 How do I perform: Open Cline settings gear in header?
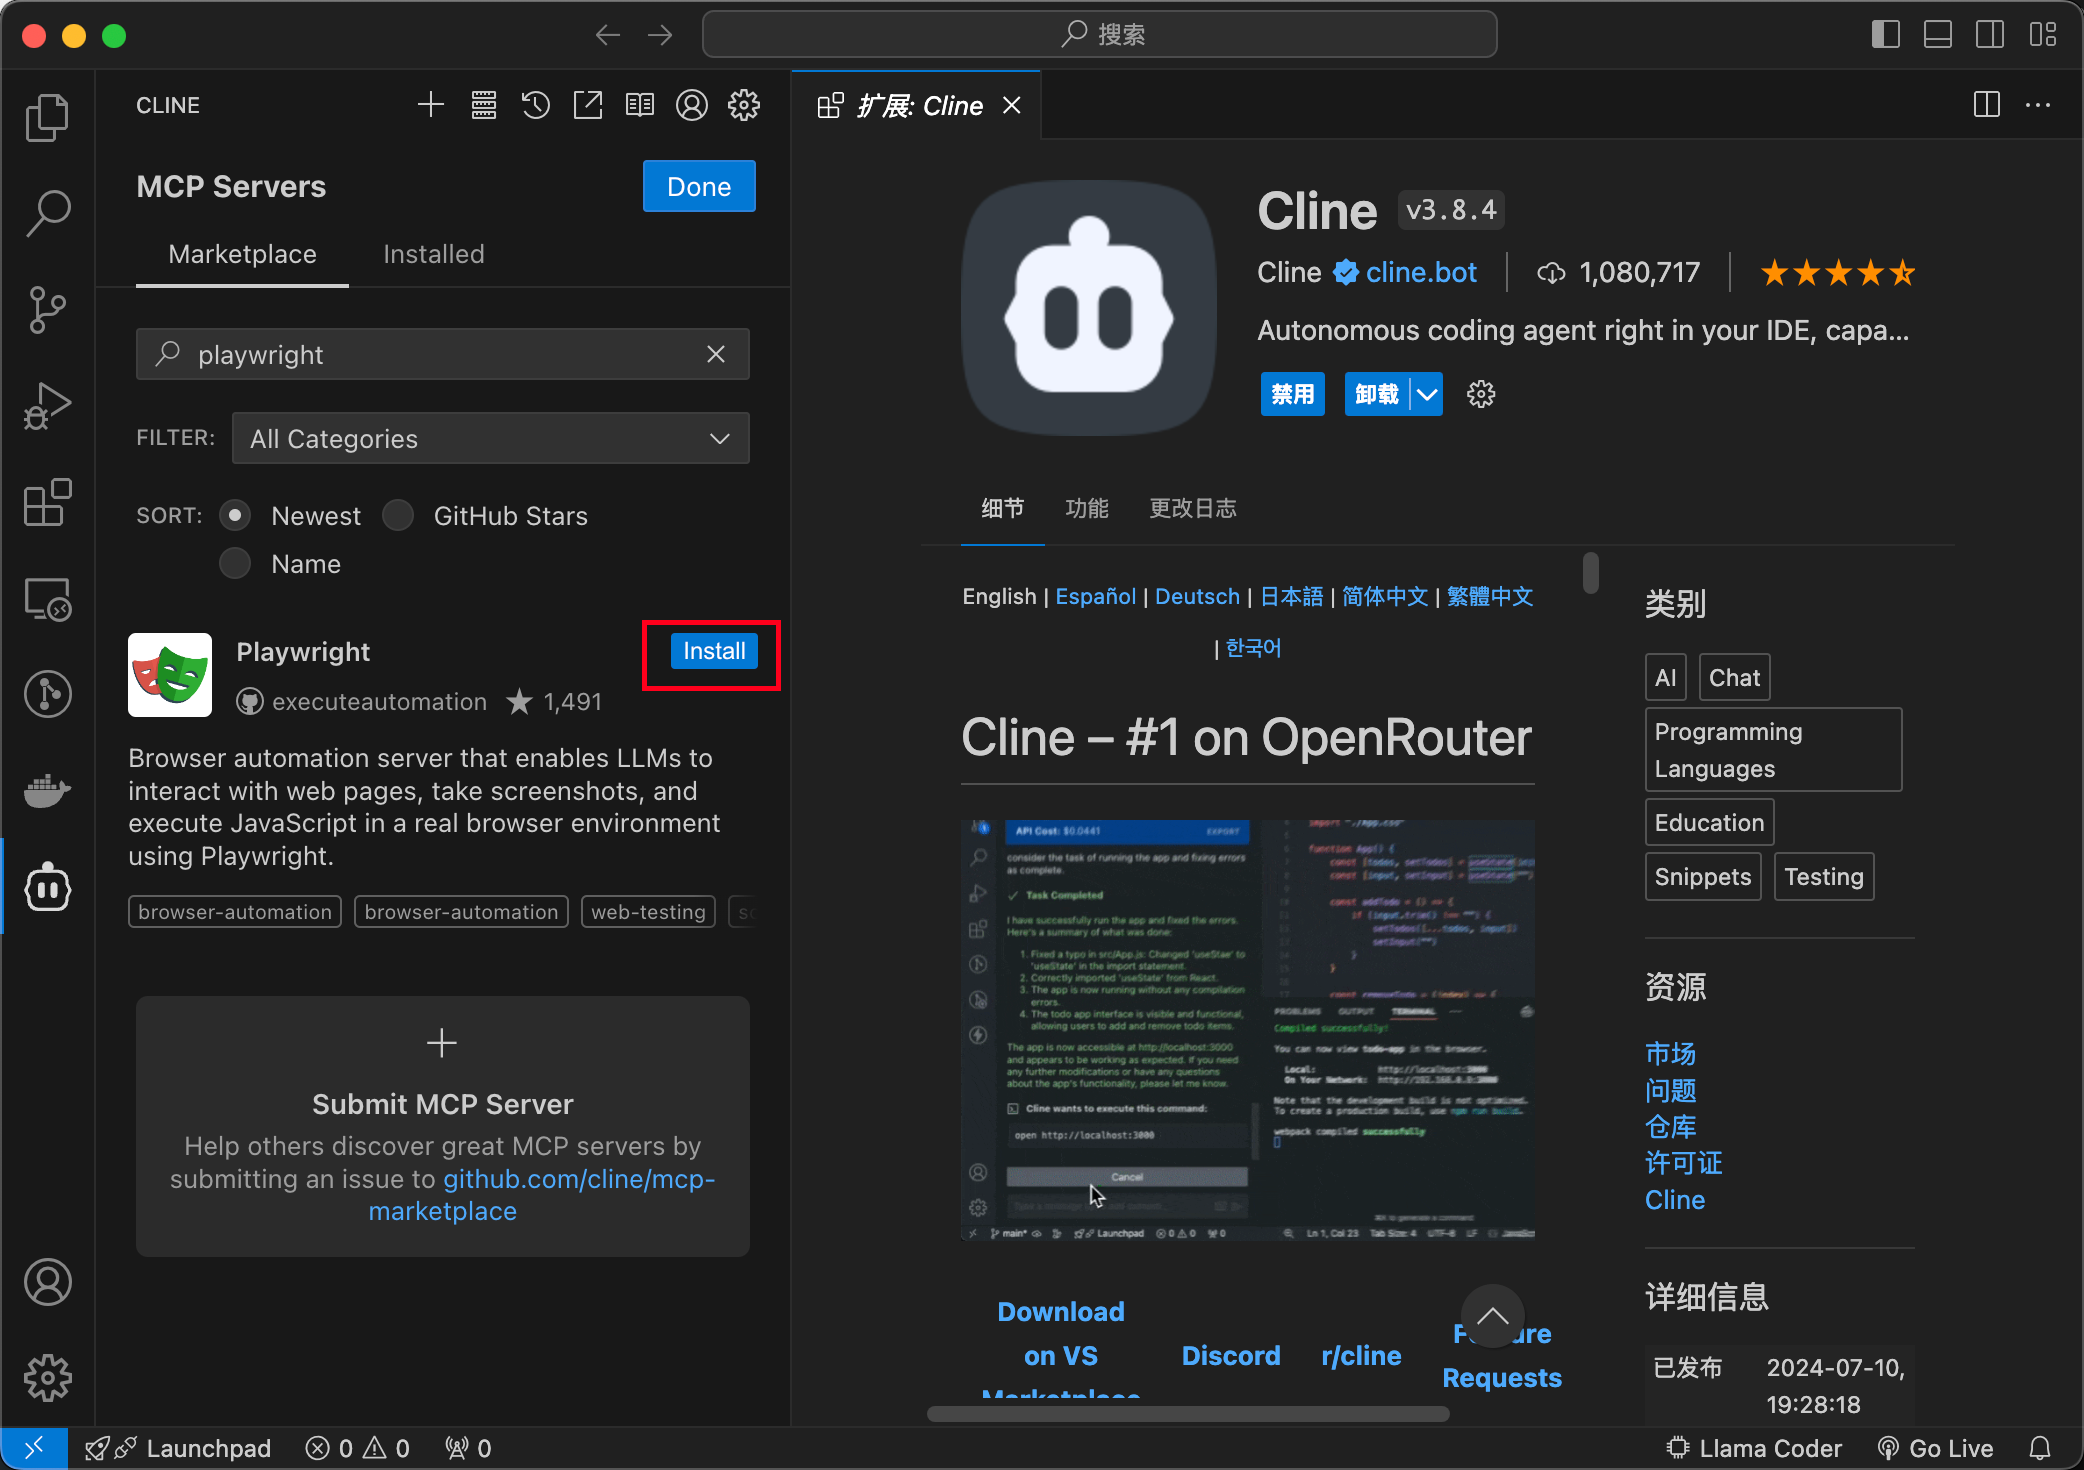click(744, 105)
